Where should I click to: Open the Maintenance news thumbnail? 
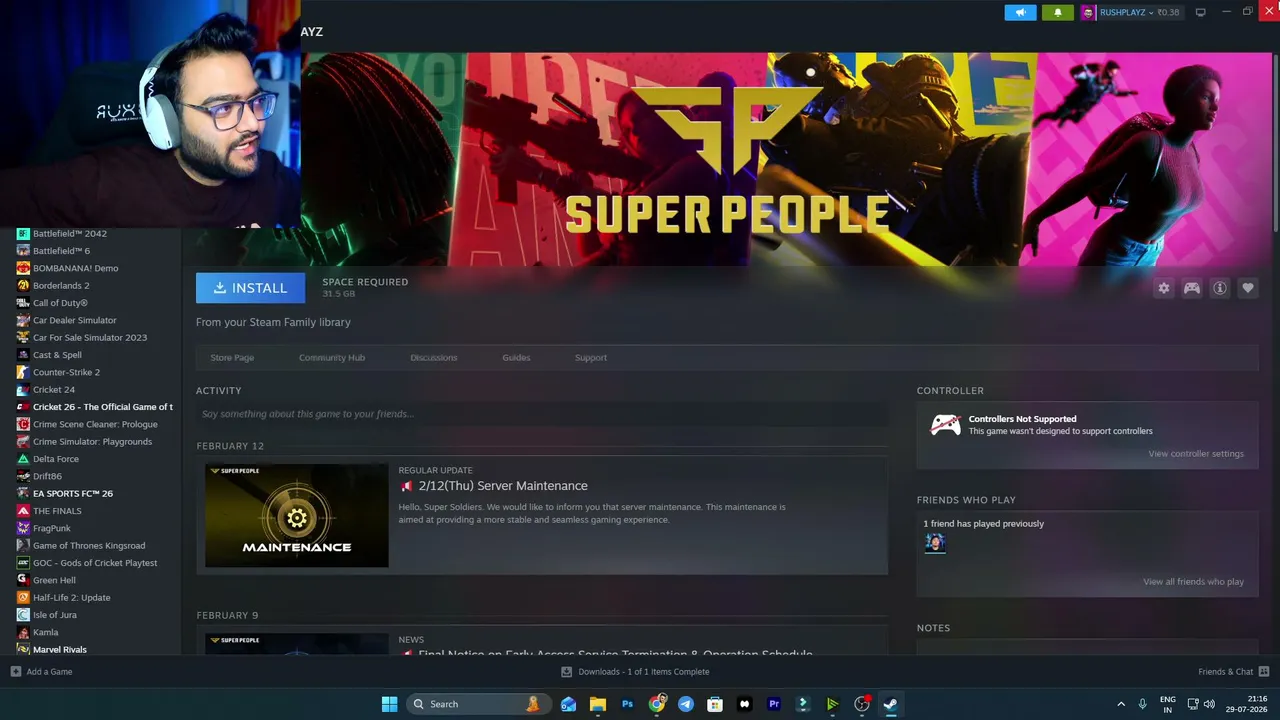click(x=297, y=515)
